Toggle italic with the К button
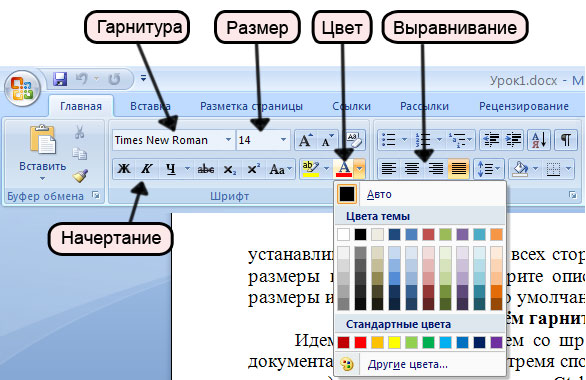586x380 pixels. tap(146, 169)
